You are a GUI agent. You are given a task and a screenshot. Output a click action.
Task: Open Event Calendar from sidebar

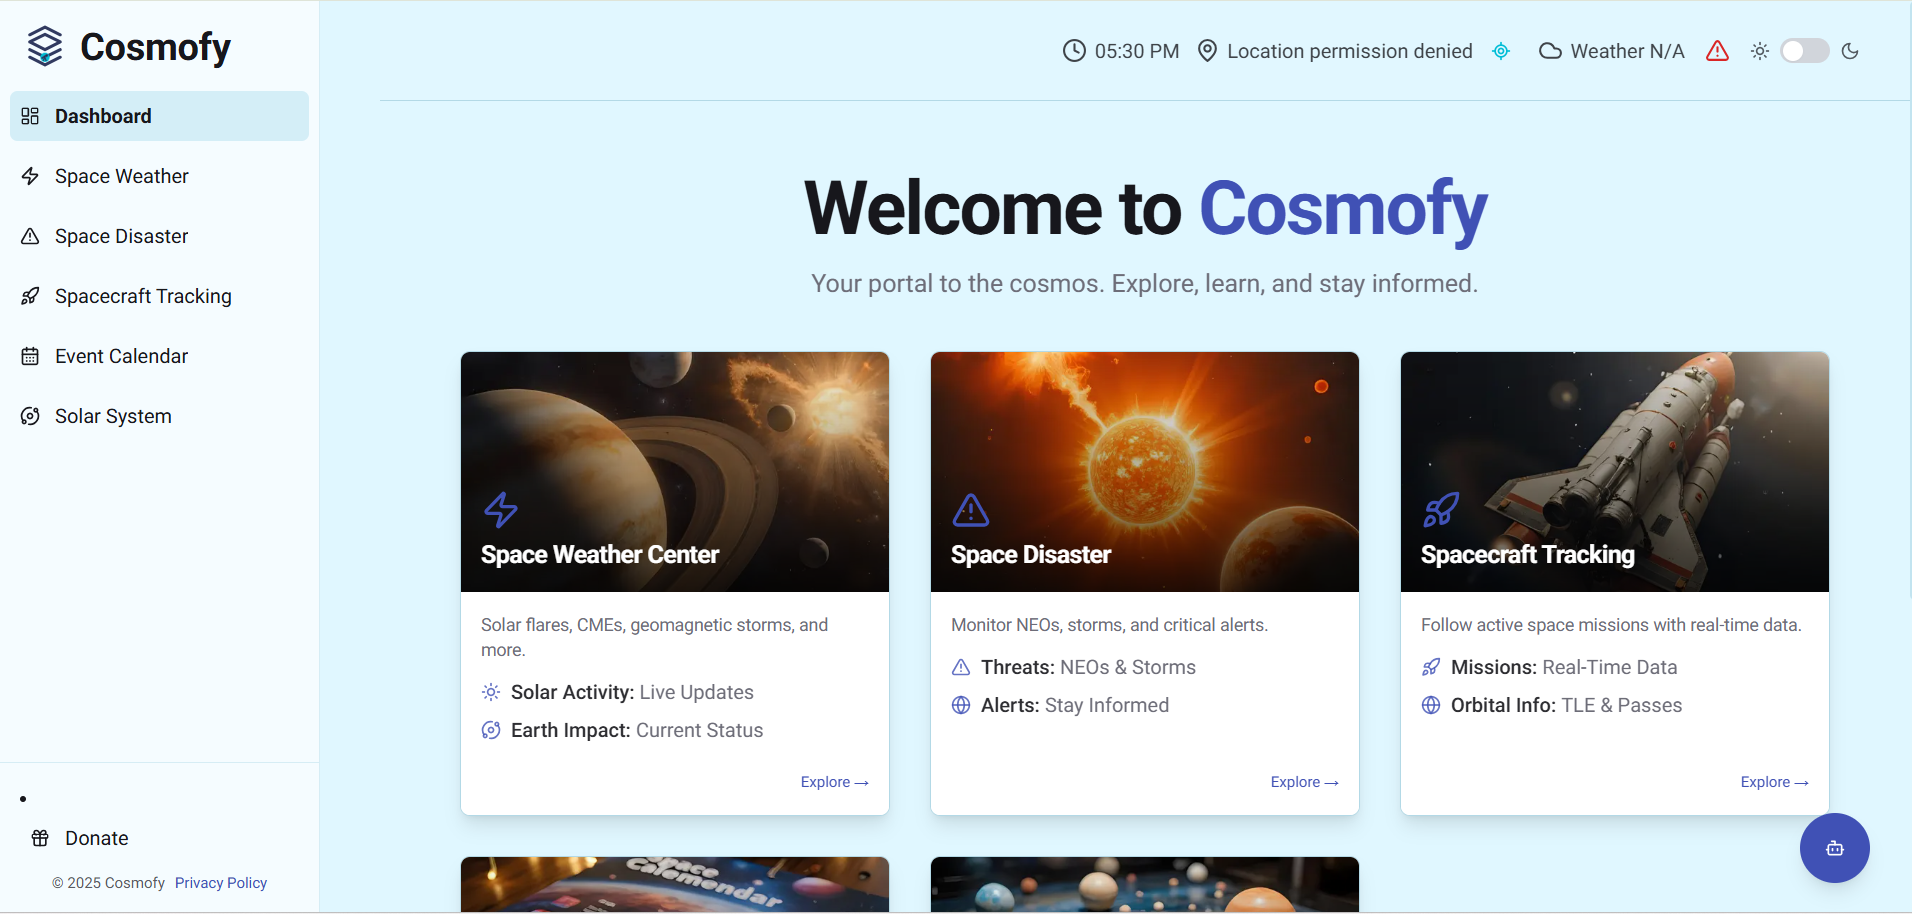point(159,356)
